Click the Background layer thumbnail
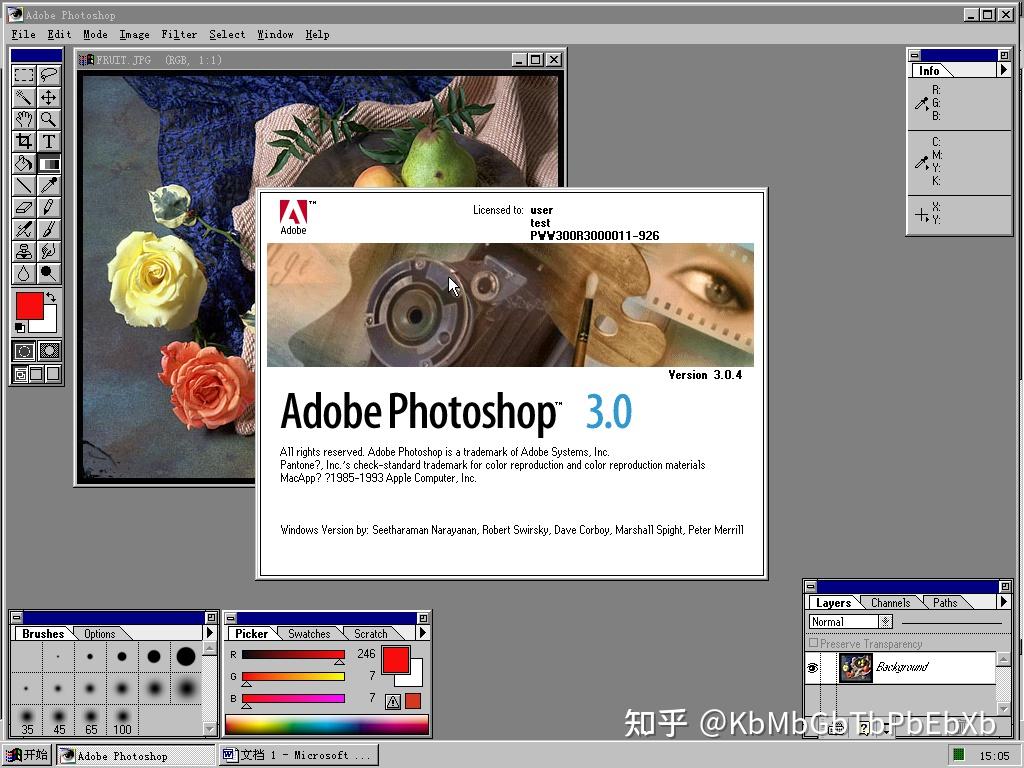Screen dimensions: 1024x768 pyautogui.click(x=855, y=667)
